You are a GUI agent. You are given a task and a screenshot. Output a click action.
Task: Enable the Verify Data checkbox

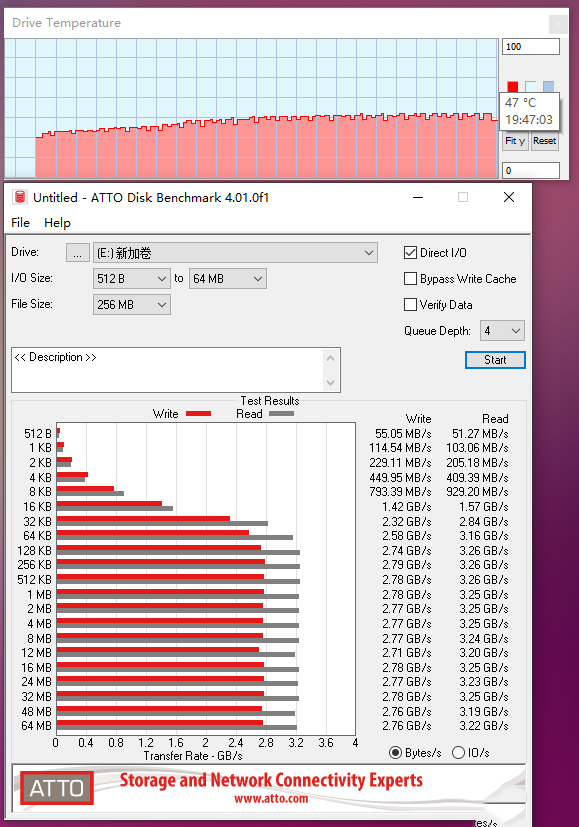click(x=410, y=304)
